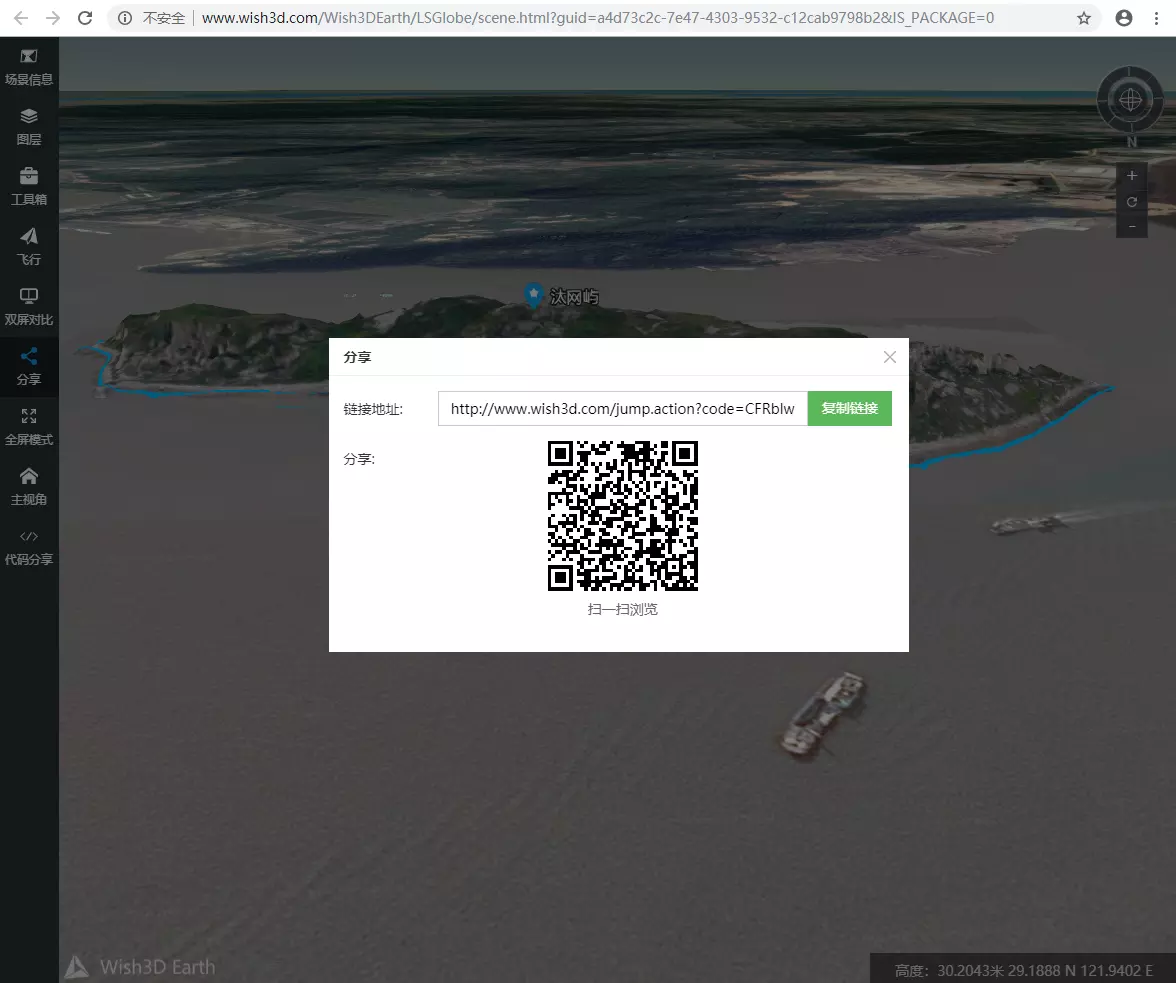Screen dimensions: 1176x983
Task: Select the 分享 share sidebar item
Action: click(28, 367)
